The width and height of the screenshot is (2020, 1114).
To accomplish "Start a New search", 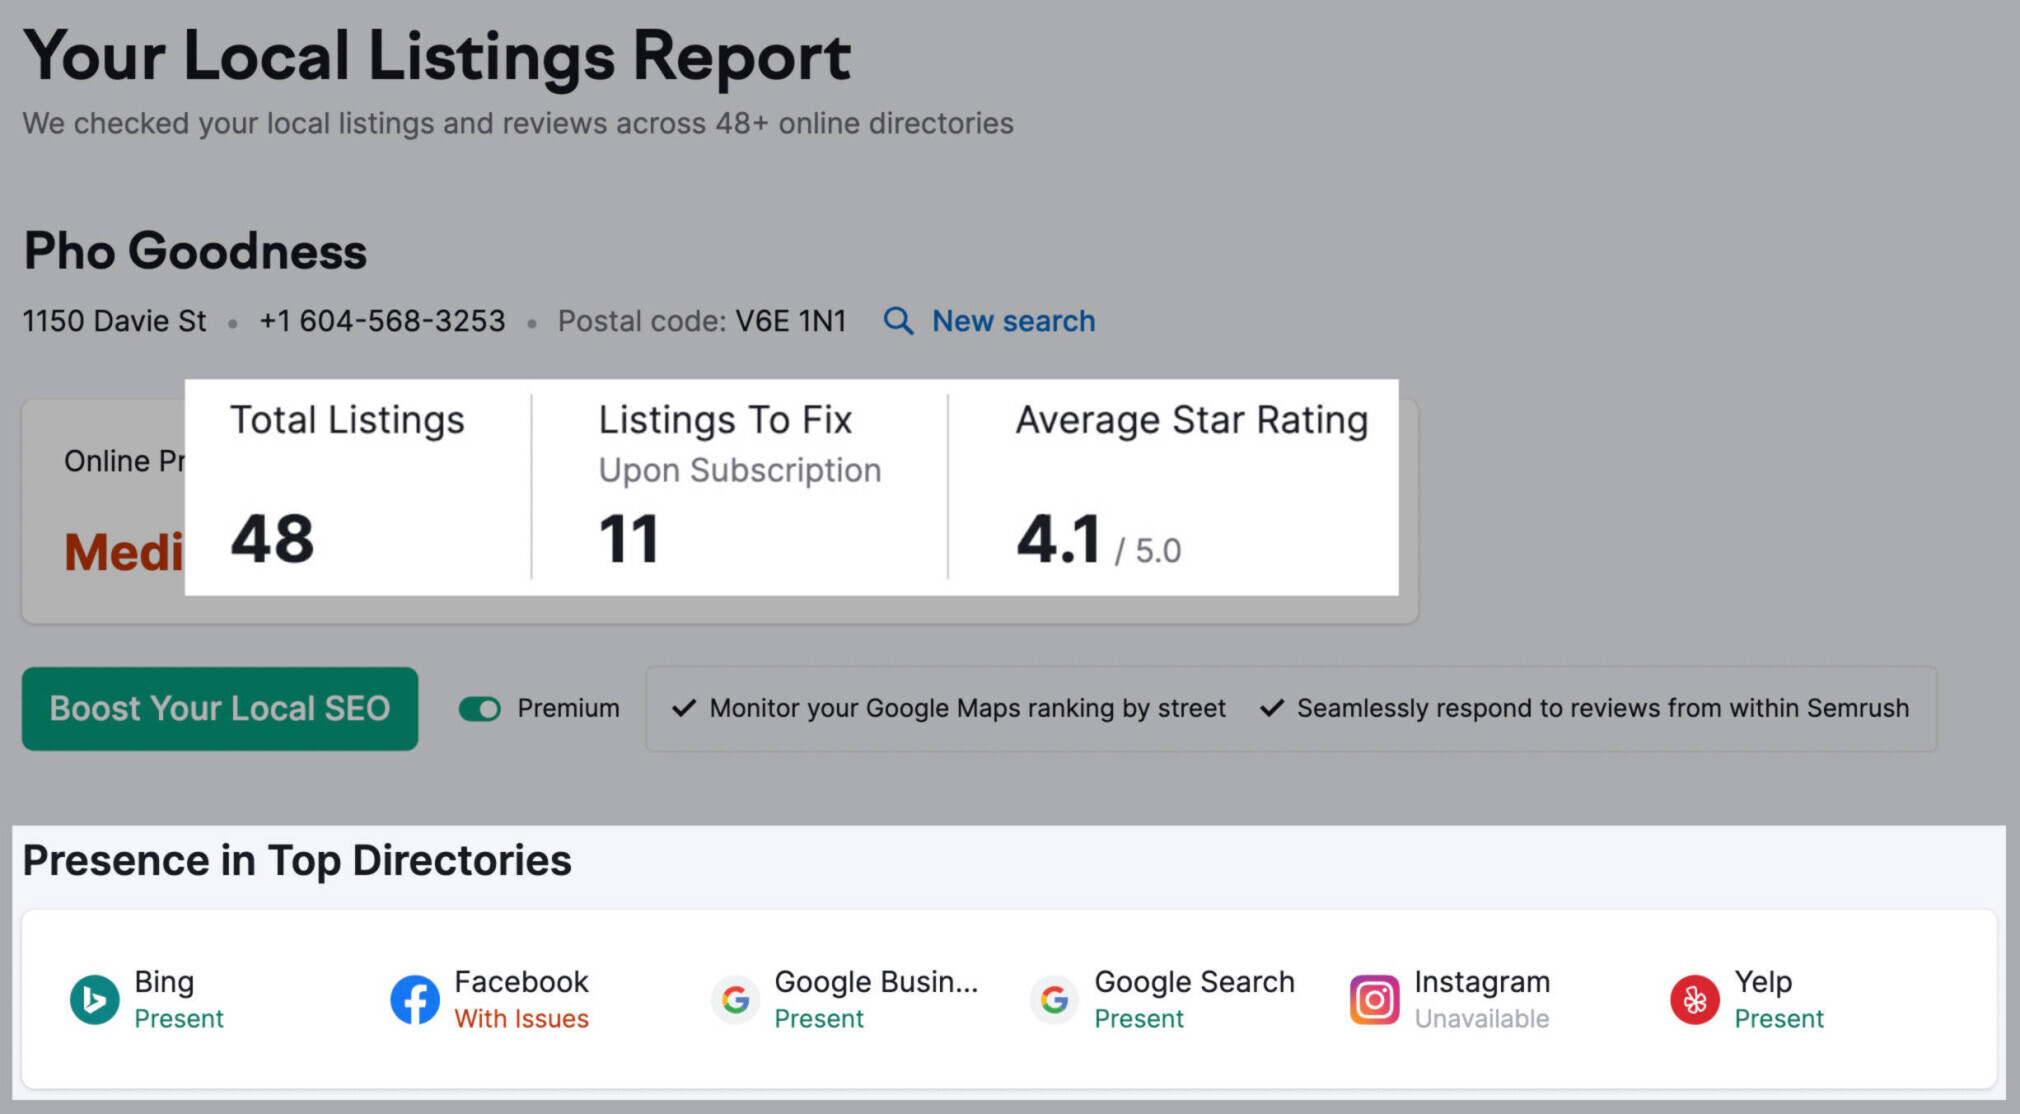I will (x=1013, y=321).
